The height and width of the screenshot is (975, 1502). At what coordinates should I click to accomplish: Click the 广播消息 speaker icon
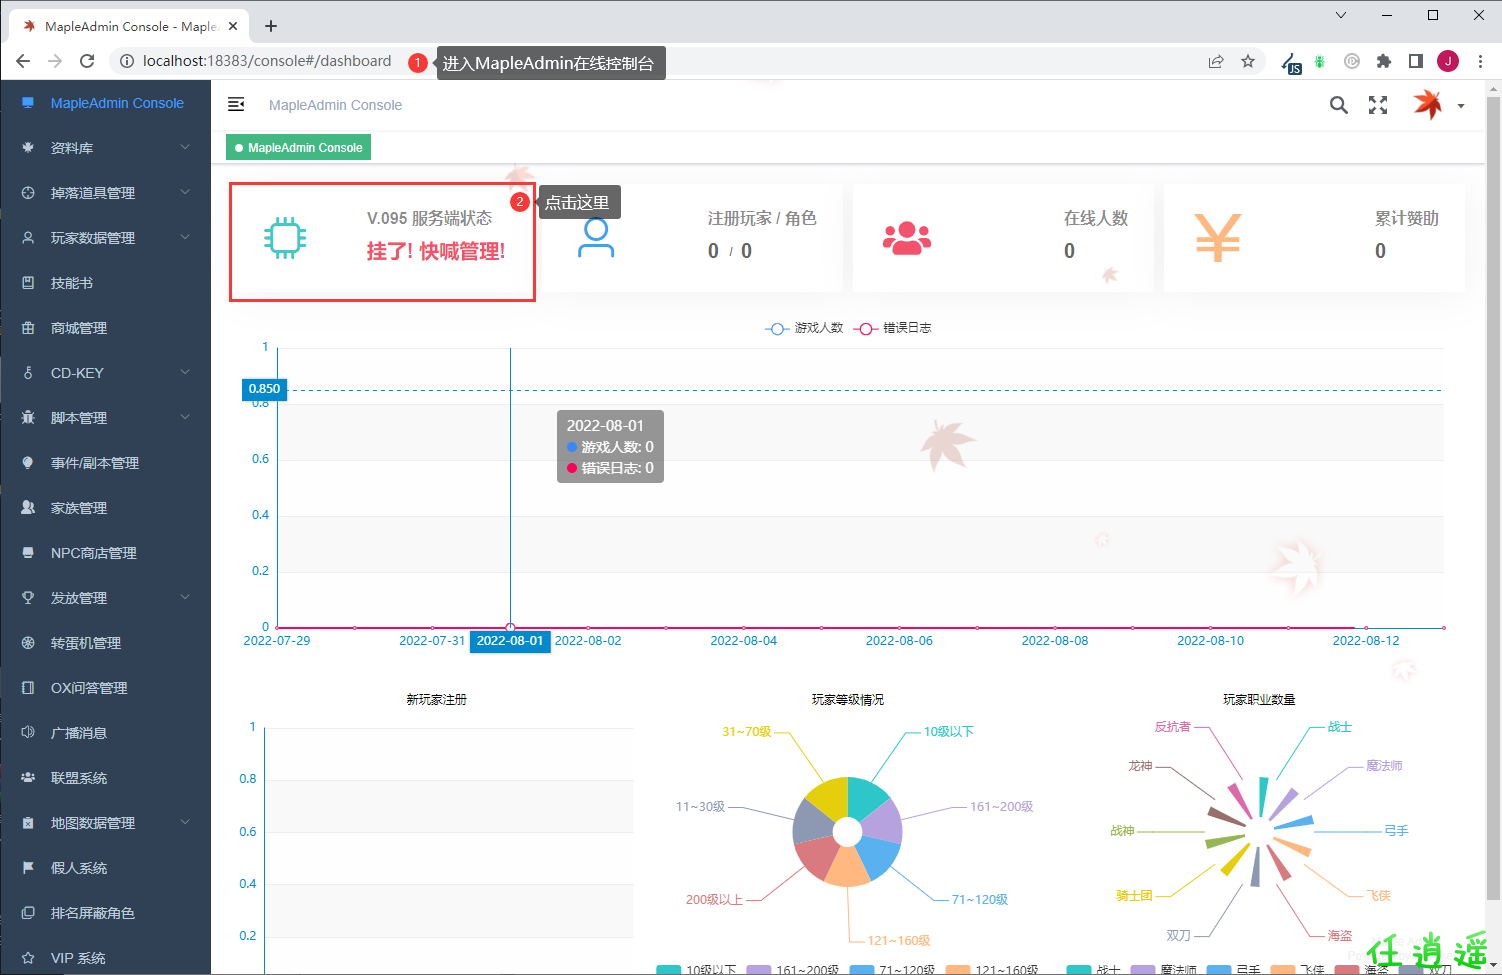point(28,733)
